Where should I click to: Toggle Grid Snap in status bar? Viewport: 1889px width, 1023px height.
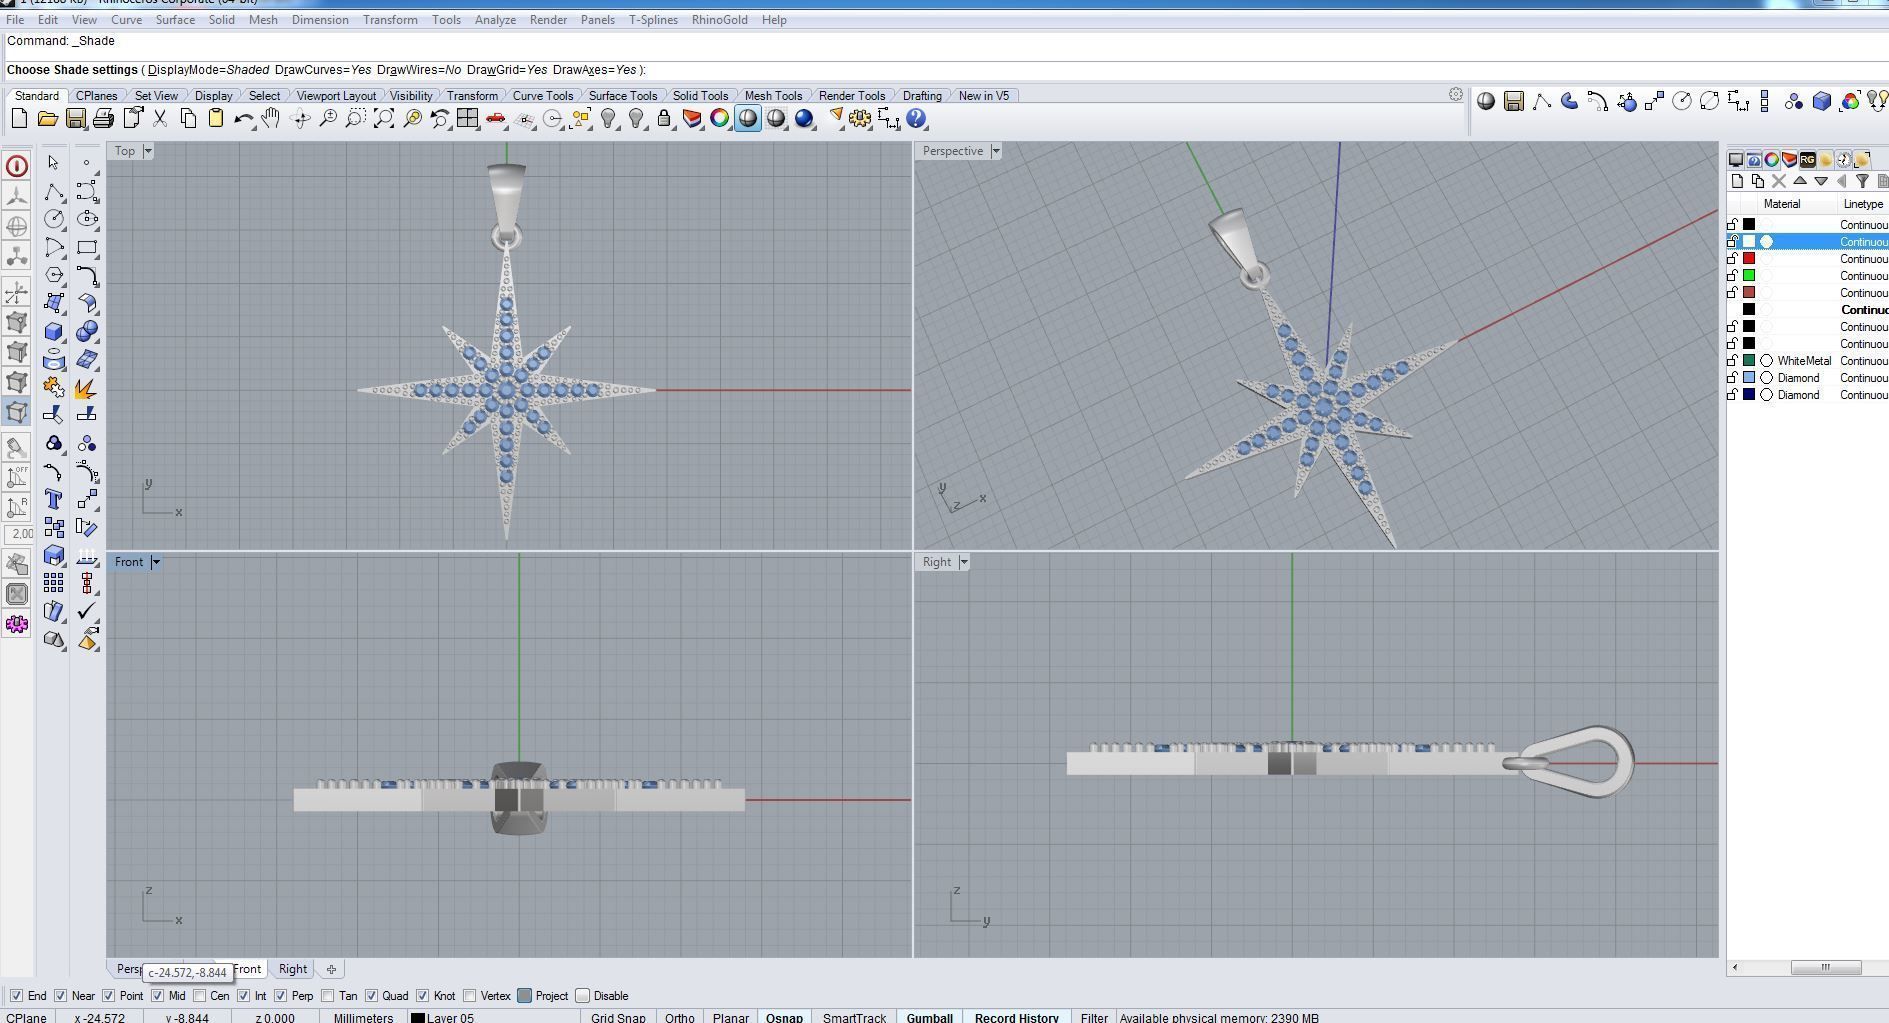tap(618, 1017)
